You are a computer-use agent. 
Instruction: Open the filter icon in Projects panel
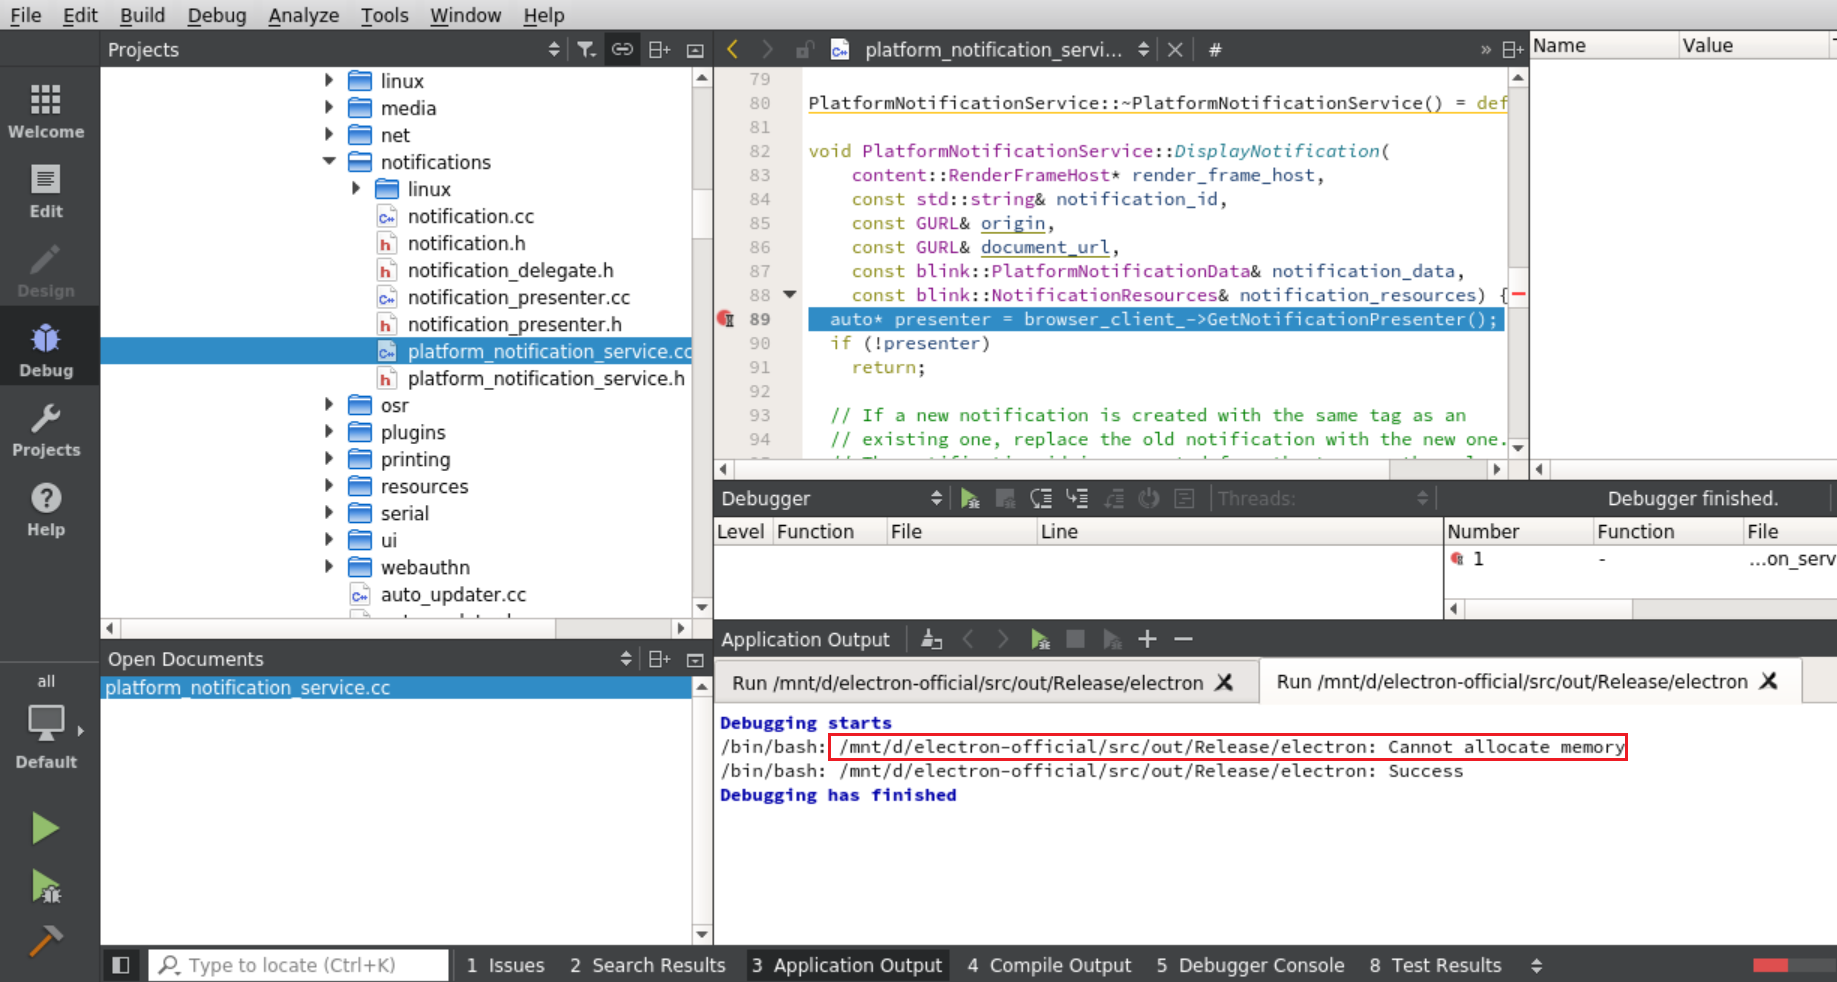point(587,49)
